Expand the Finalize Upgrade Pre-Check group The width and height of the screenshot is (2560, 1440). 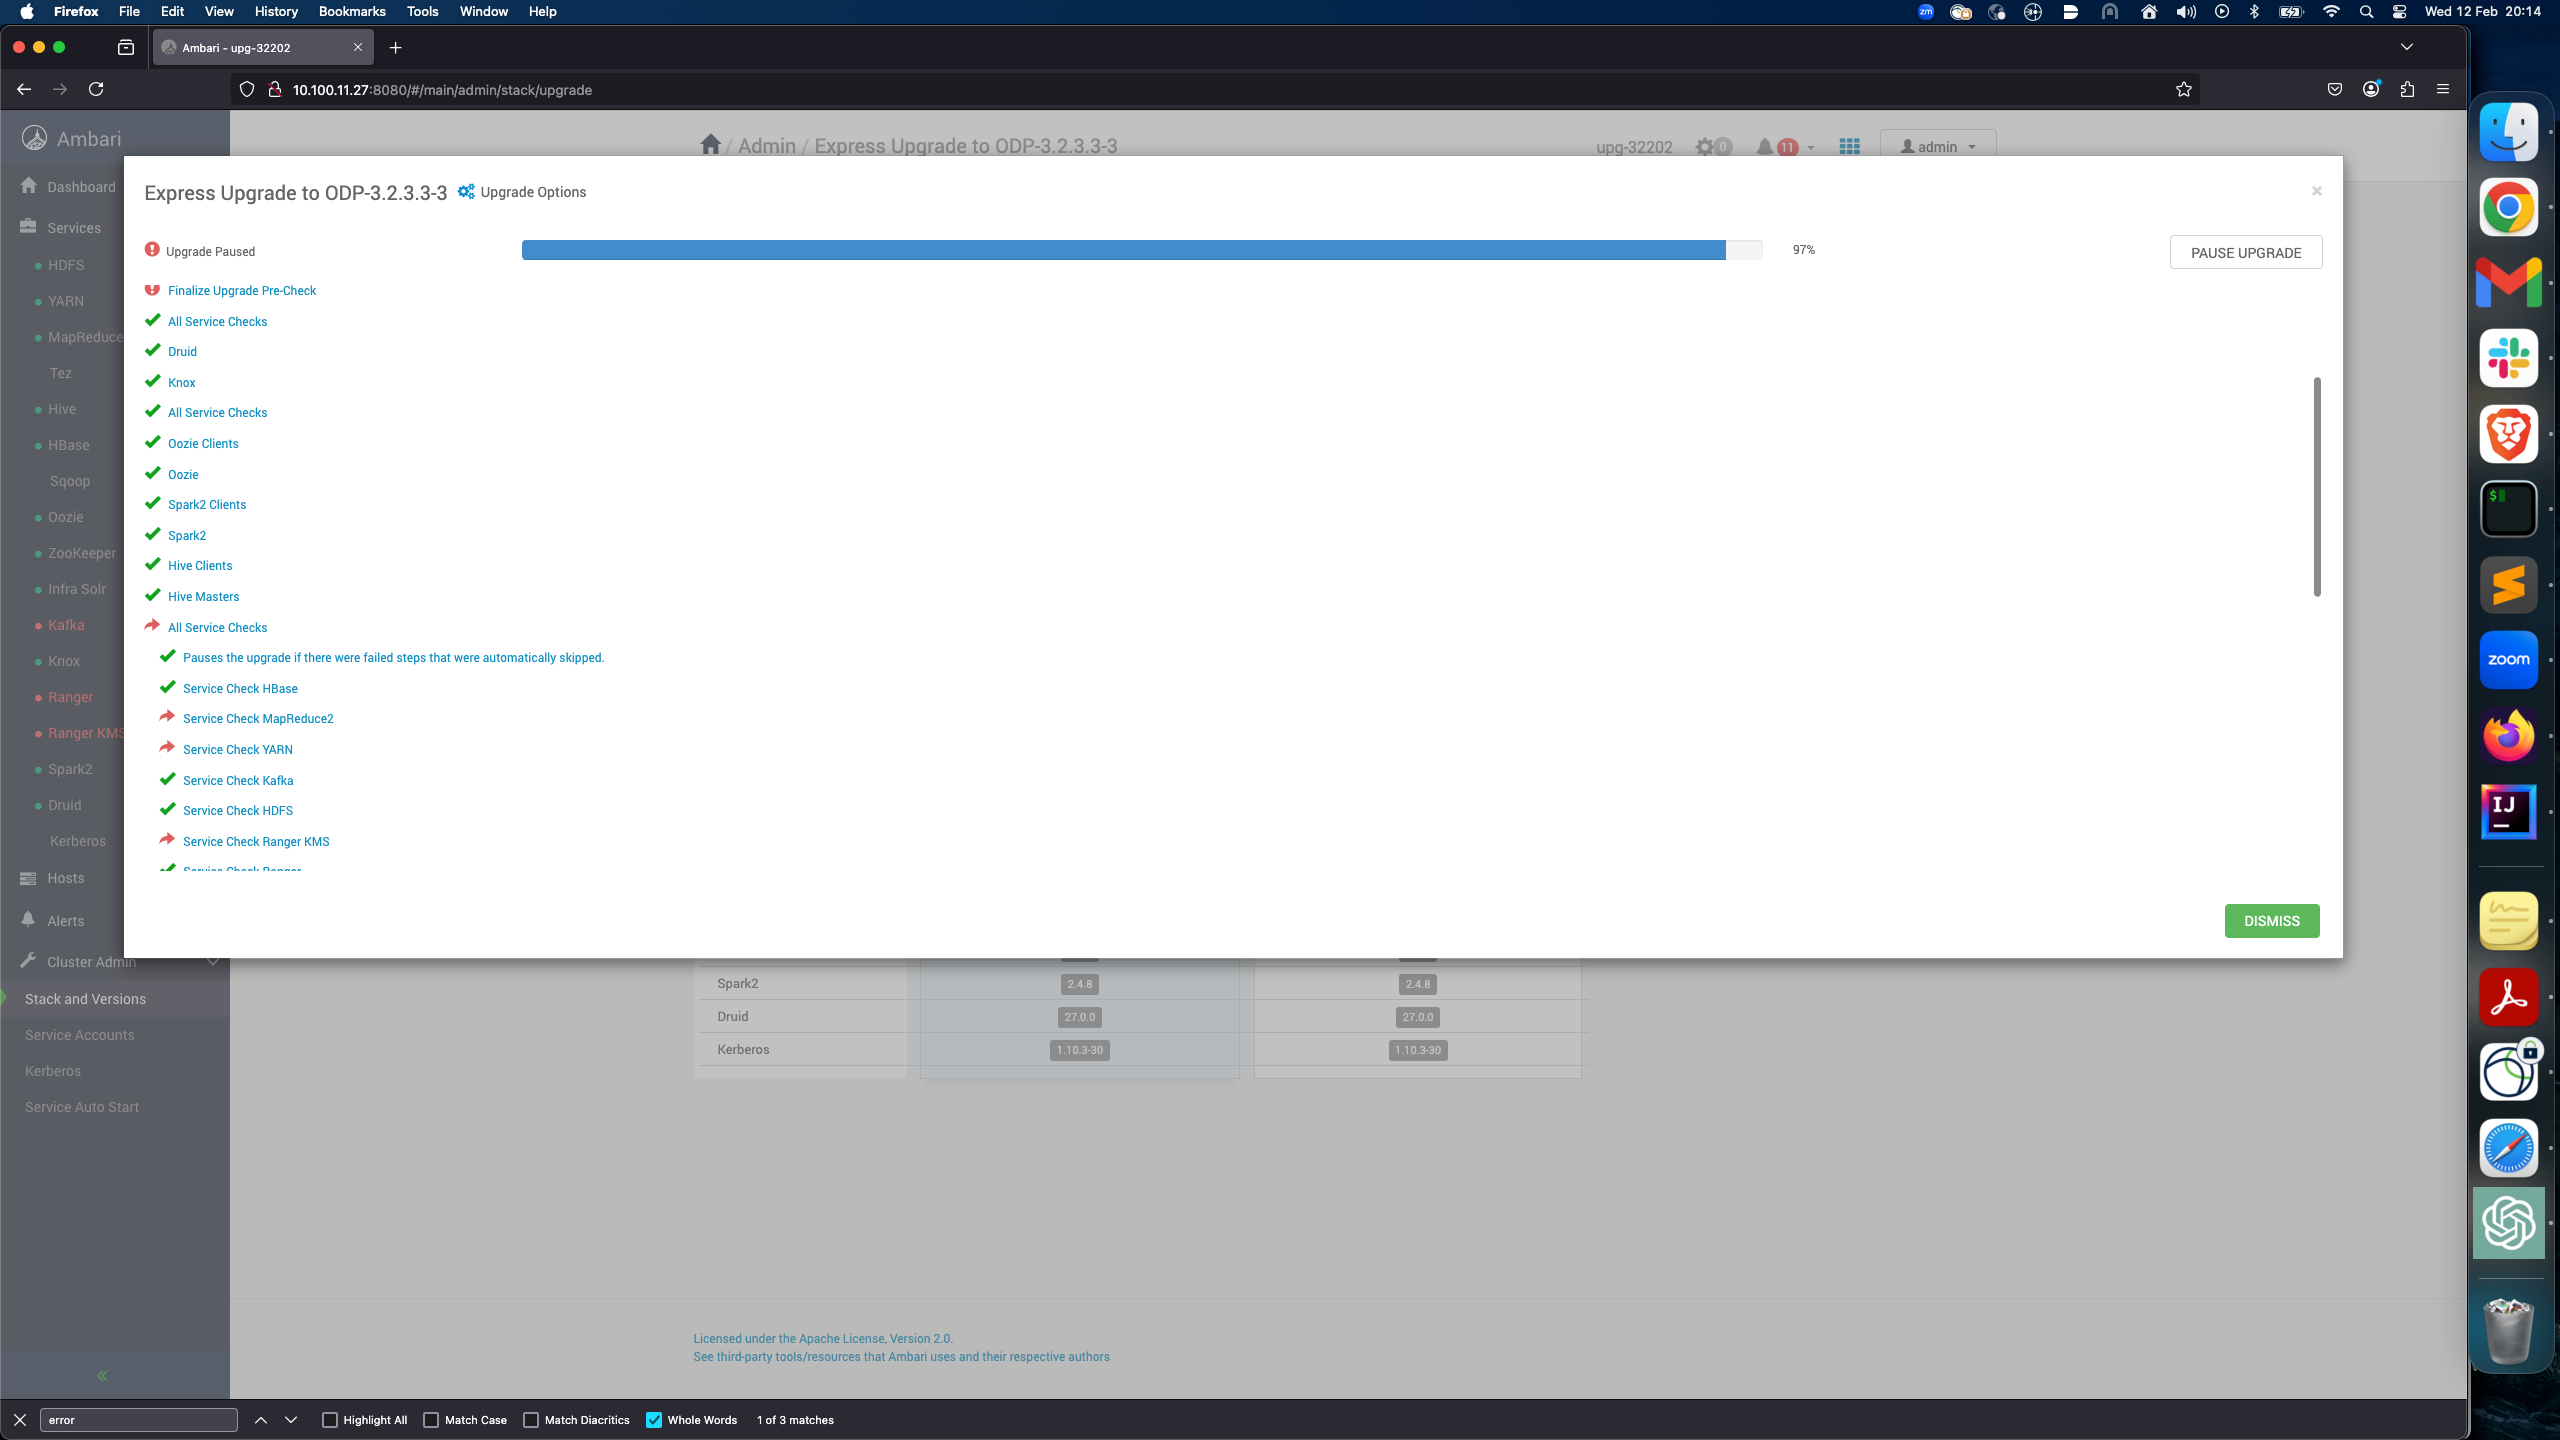pyautogui.click(x=242, y=291)
